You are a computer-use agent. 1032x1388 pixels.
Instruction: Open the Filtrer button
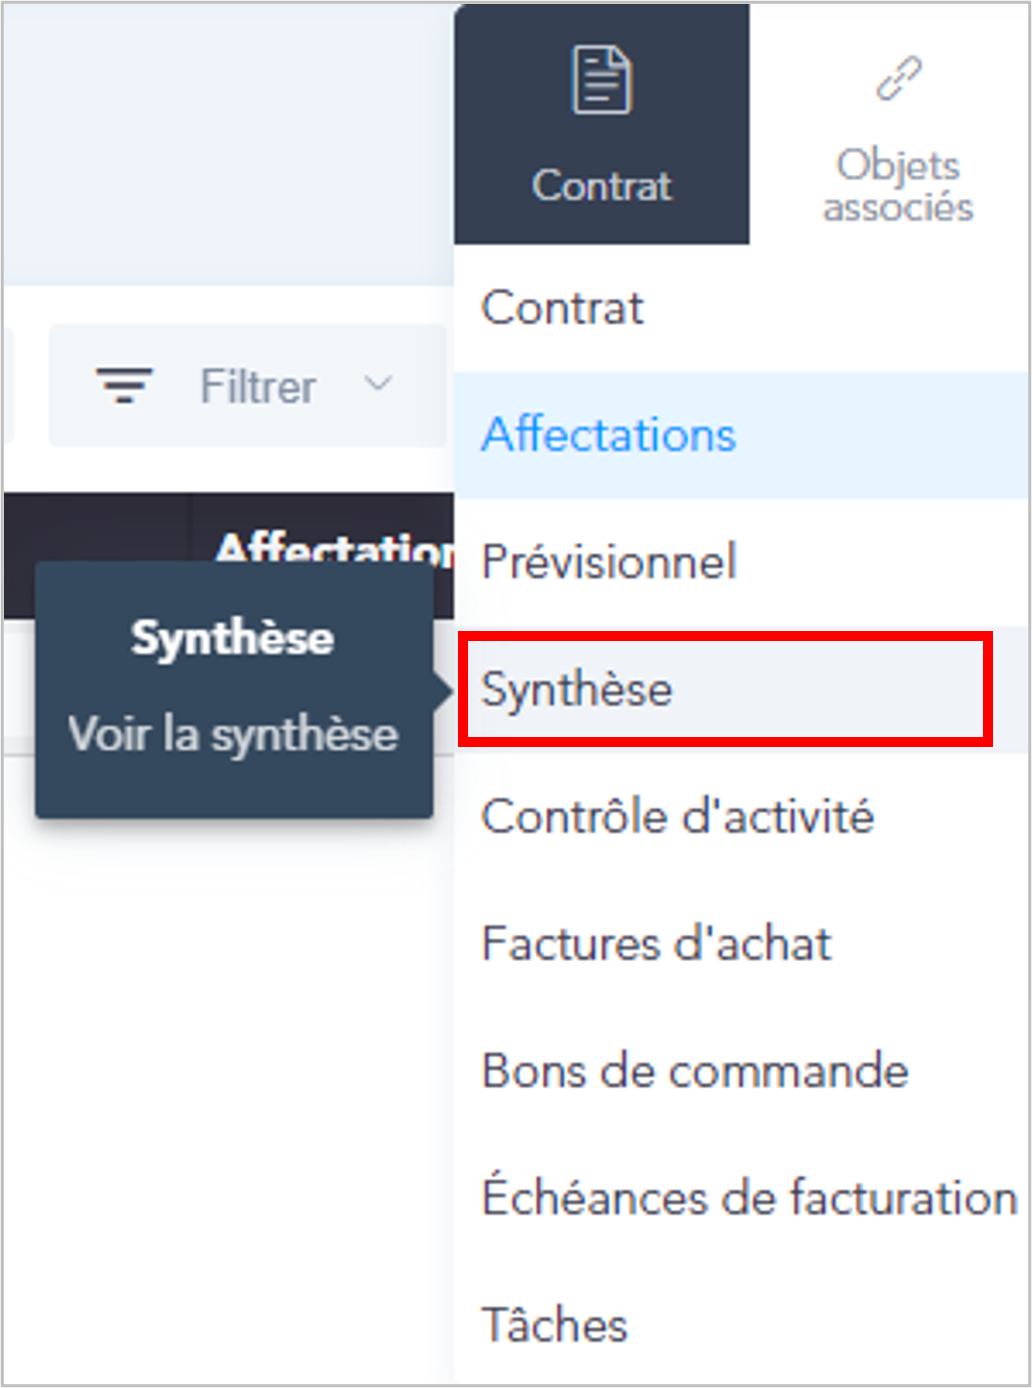coord(248,385)
